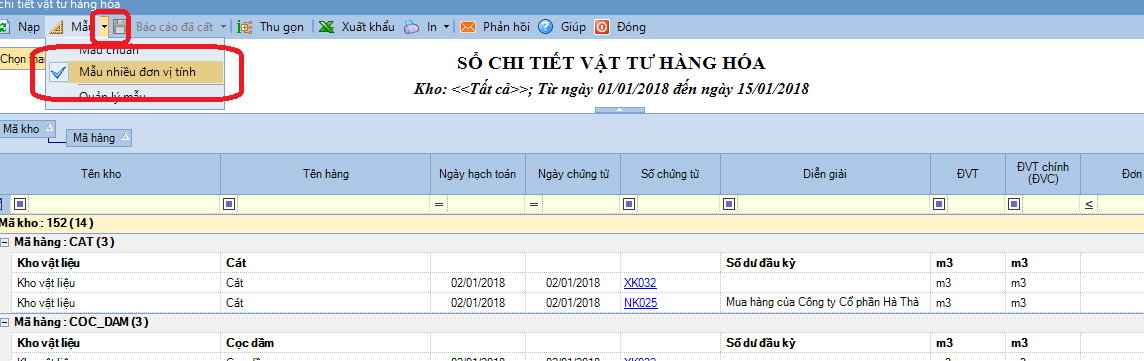Image resolution: width=1144 pixels, height=361 pixels.
Task: Click the save template floppy icon
Action: 120,28
